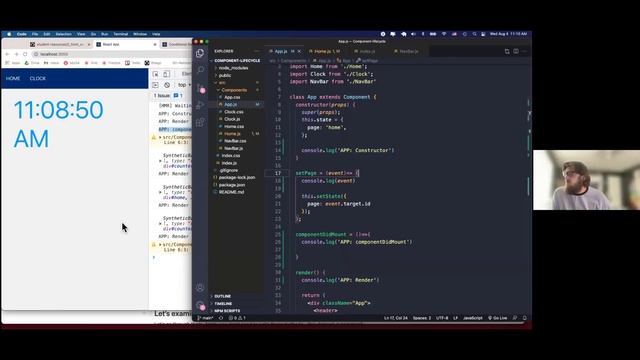Close the App.js editor tab
Viewport: 640px width, 360px height.
[x=299, y=51]
